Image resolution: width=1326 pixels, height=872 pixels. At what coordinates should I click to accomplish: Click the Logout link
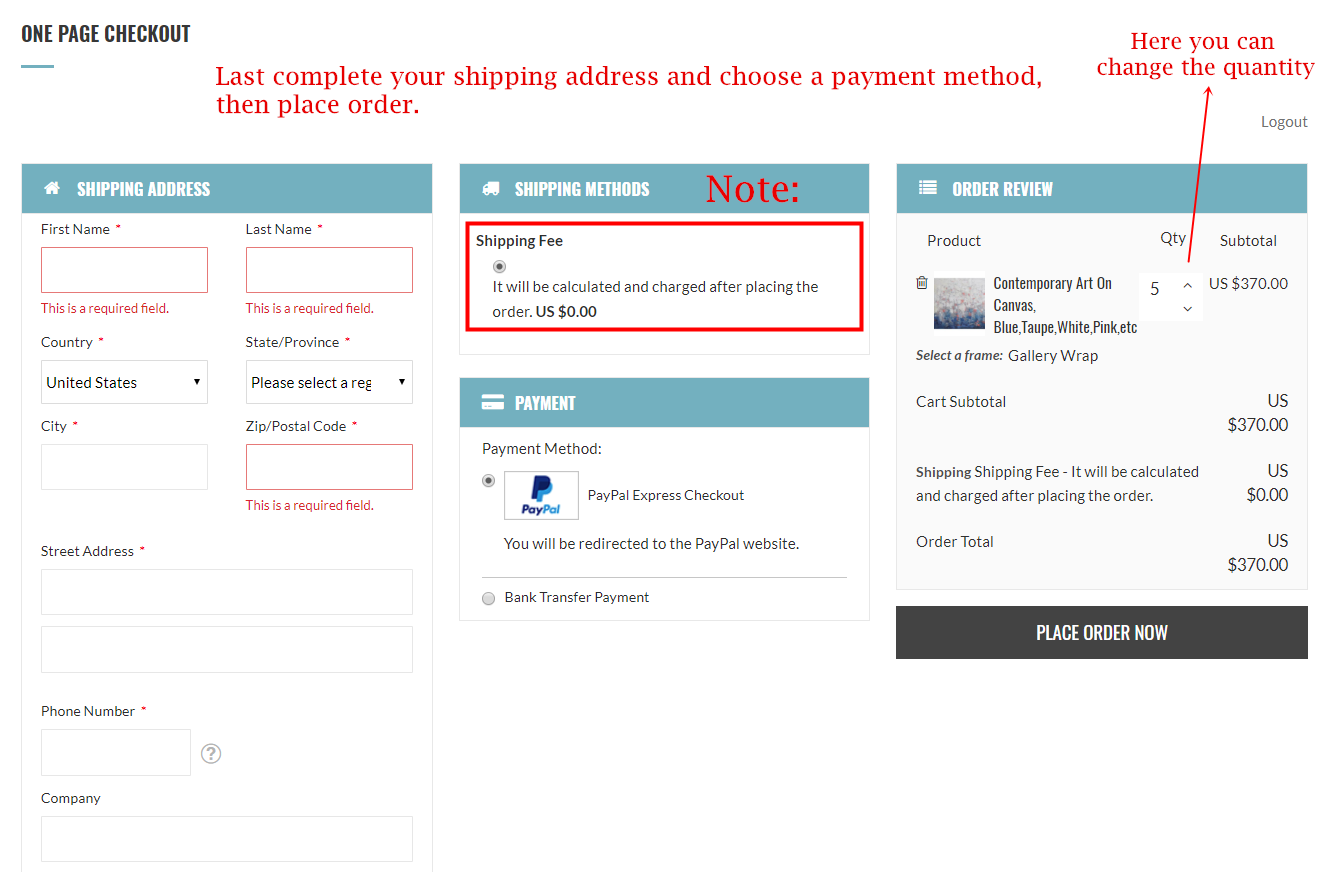coord(1284,121)
